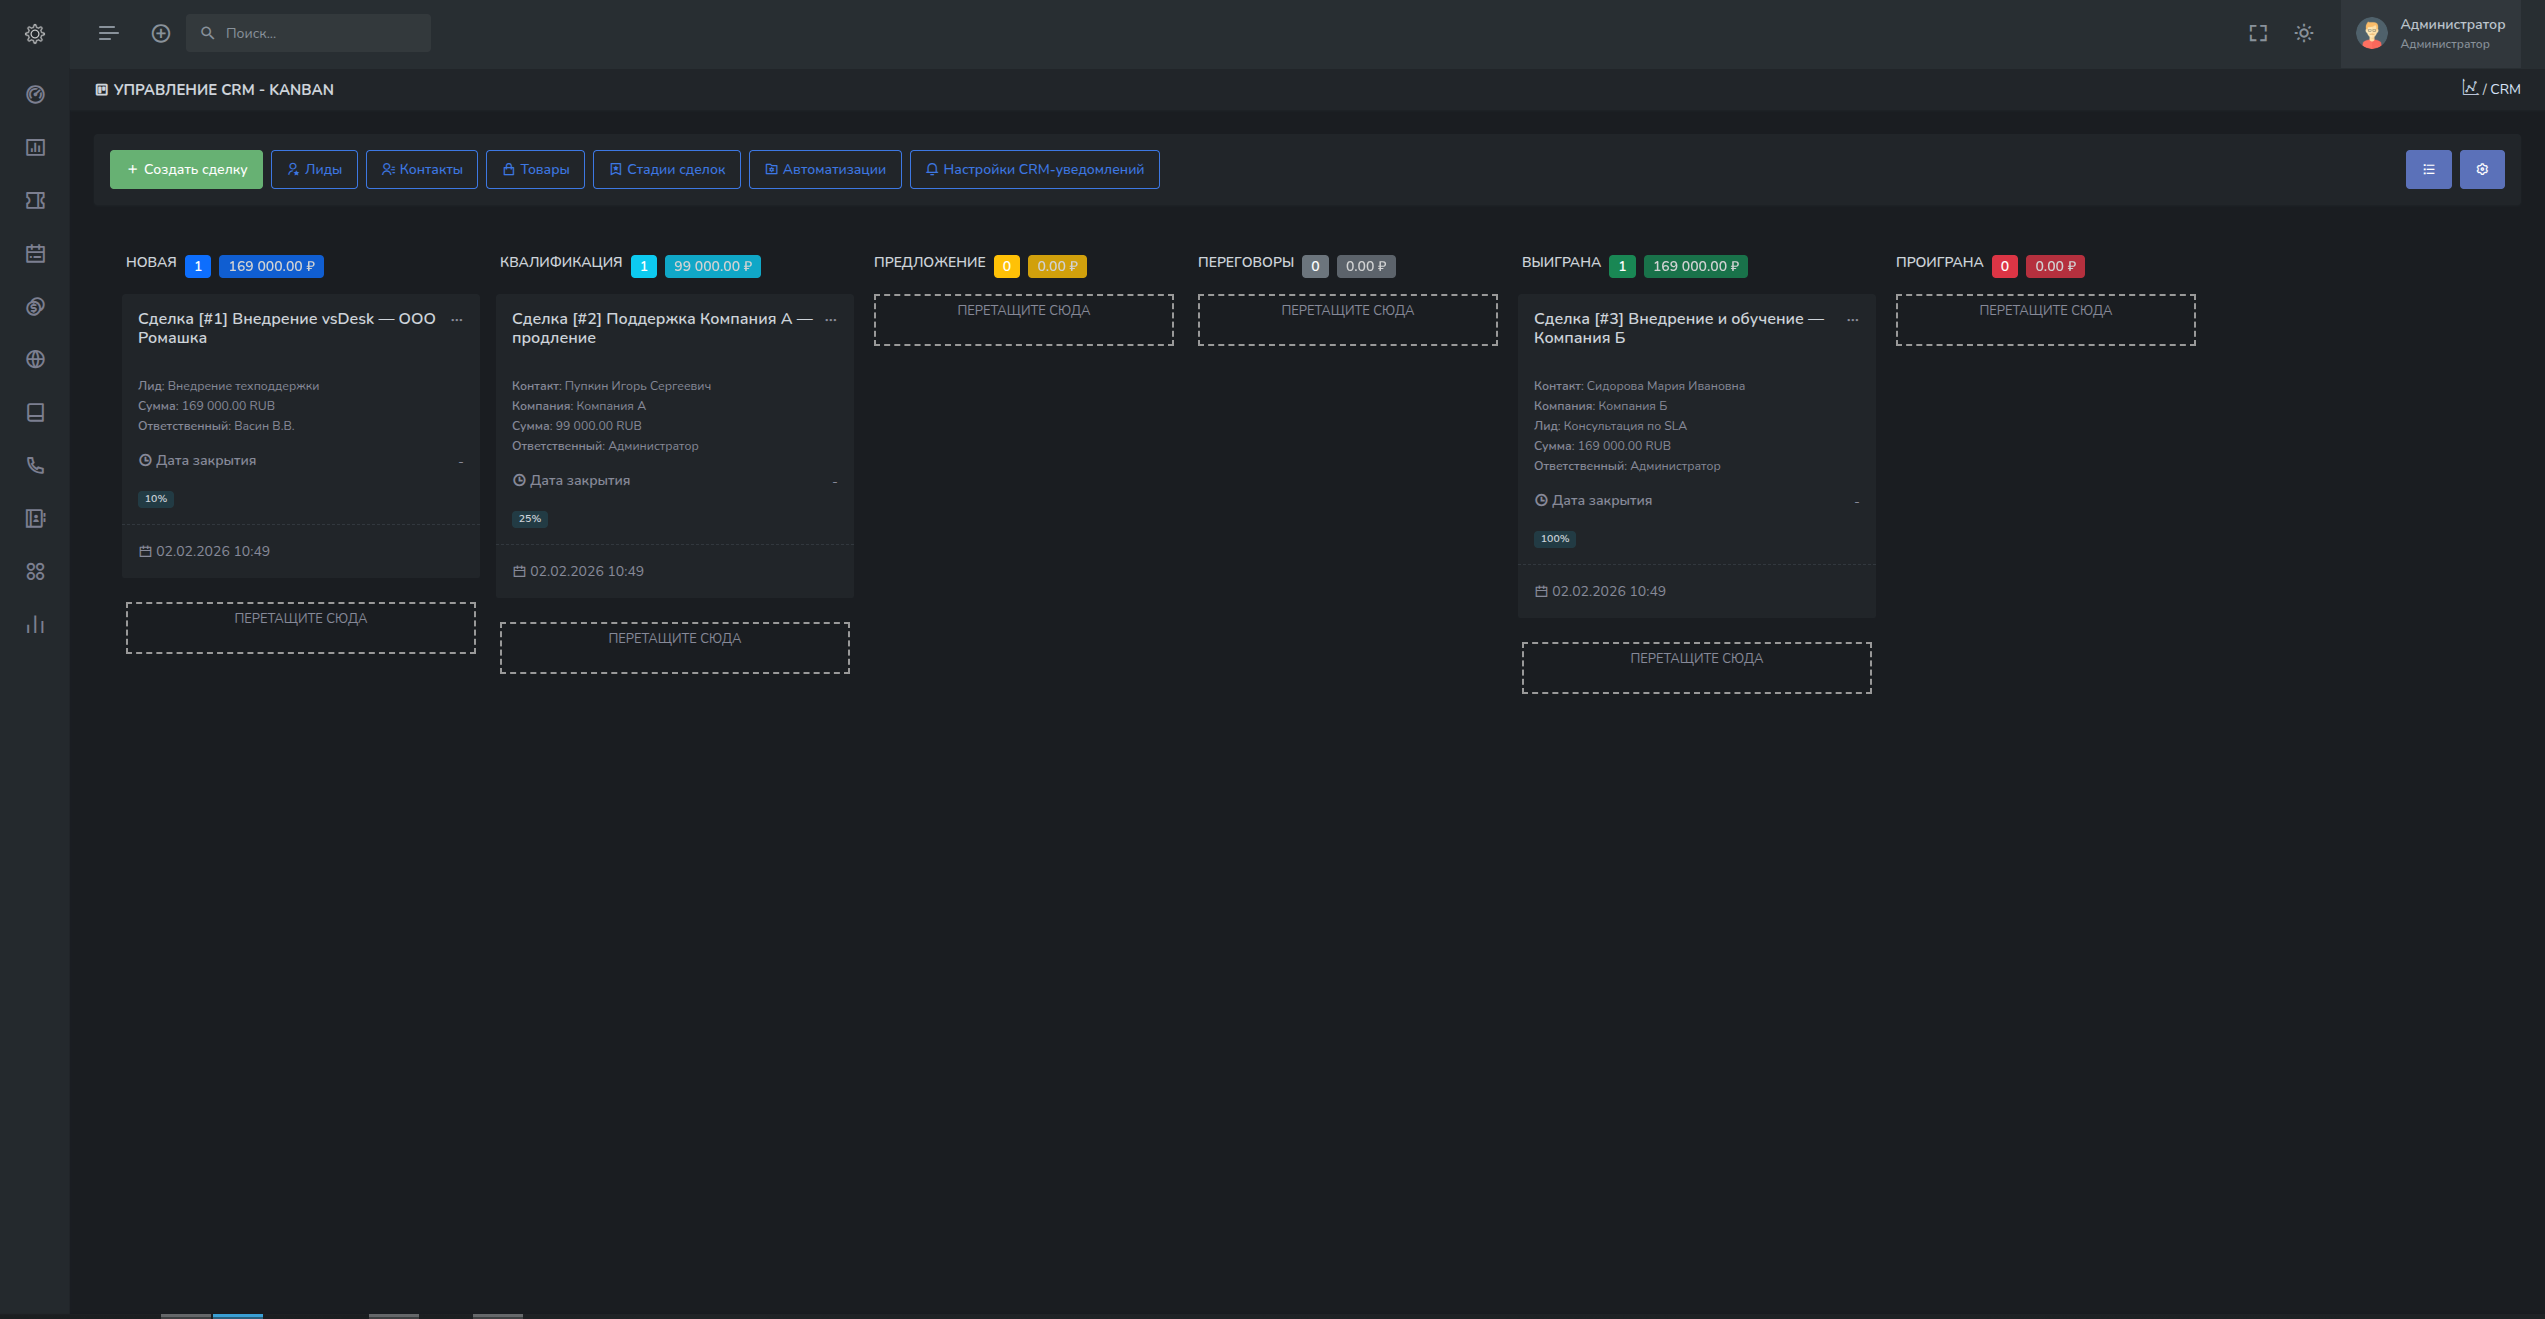Click the 10% probability badge
Image resolution: width=2545 pixels, height=1319 pixels.
(x=156, y=499)
